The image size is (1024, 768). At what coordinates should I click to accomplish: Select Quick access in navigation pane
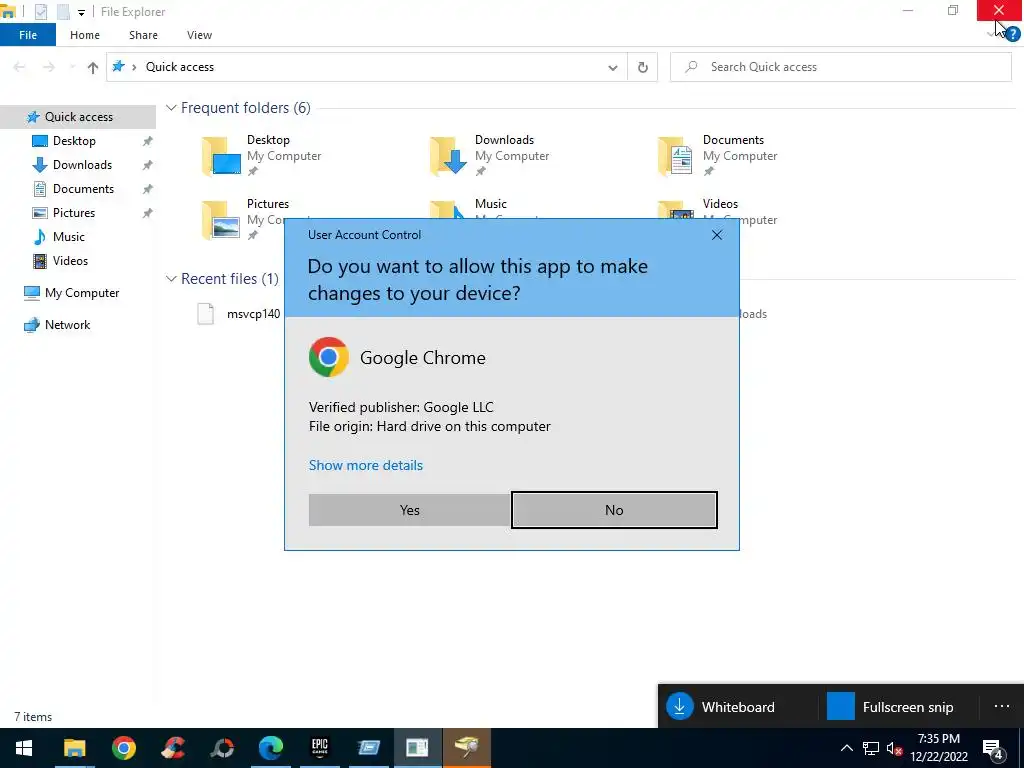tap(78, 117)
